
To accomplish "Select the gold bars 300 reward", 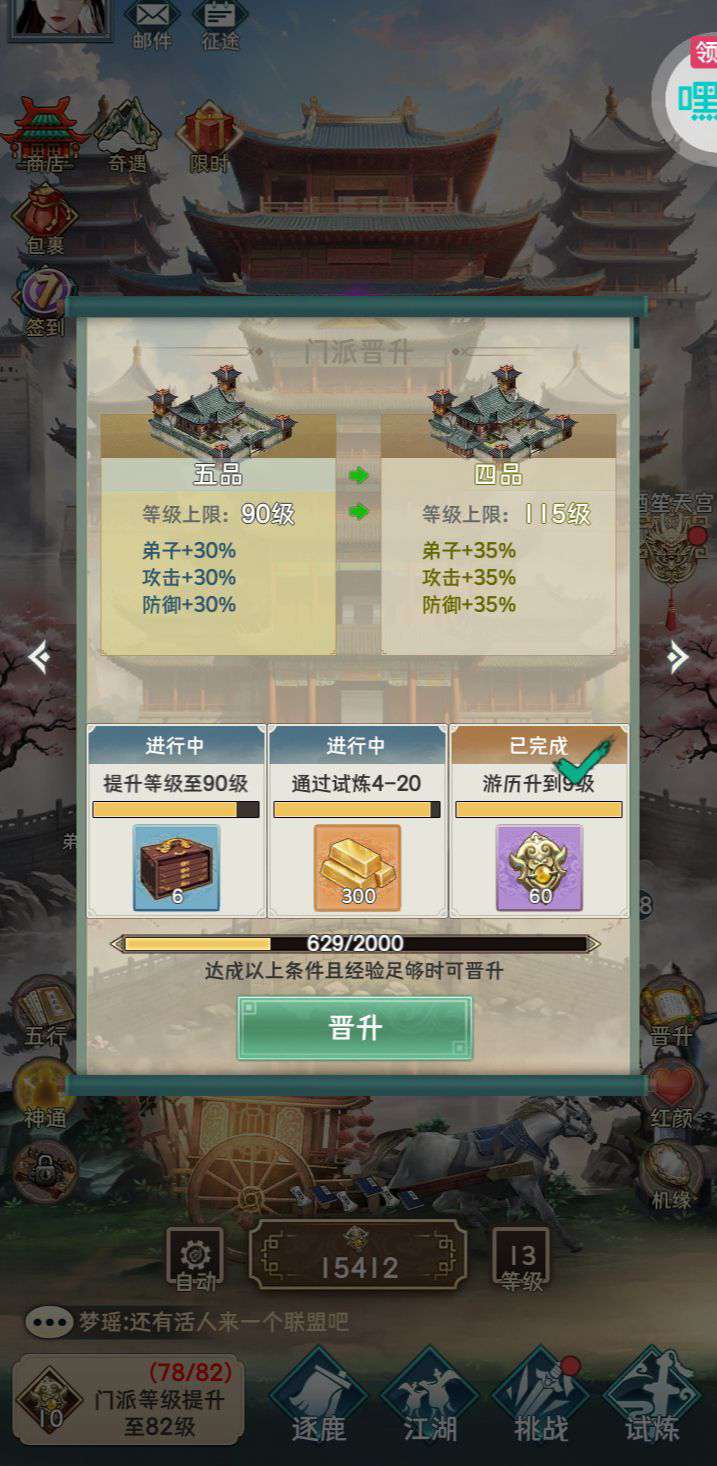I will coord(357,867).
